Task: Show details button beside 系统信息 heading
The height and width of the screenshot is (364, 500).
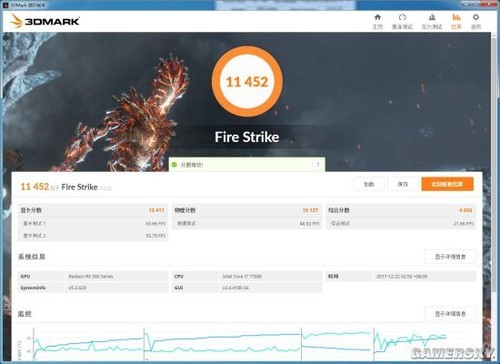Action: point(450,257)
